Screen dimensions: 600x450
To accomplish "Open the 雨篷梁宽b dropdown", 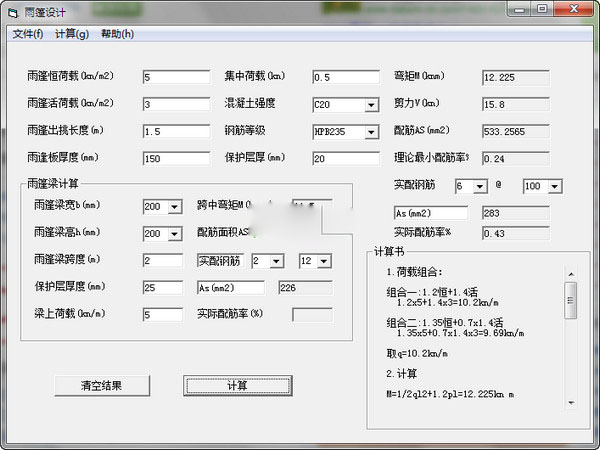I will click(x=175, y=206).
